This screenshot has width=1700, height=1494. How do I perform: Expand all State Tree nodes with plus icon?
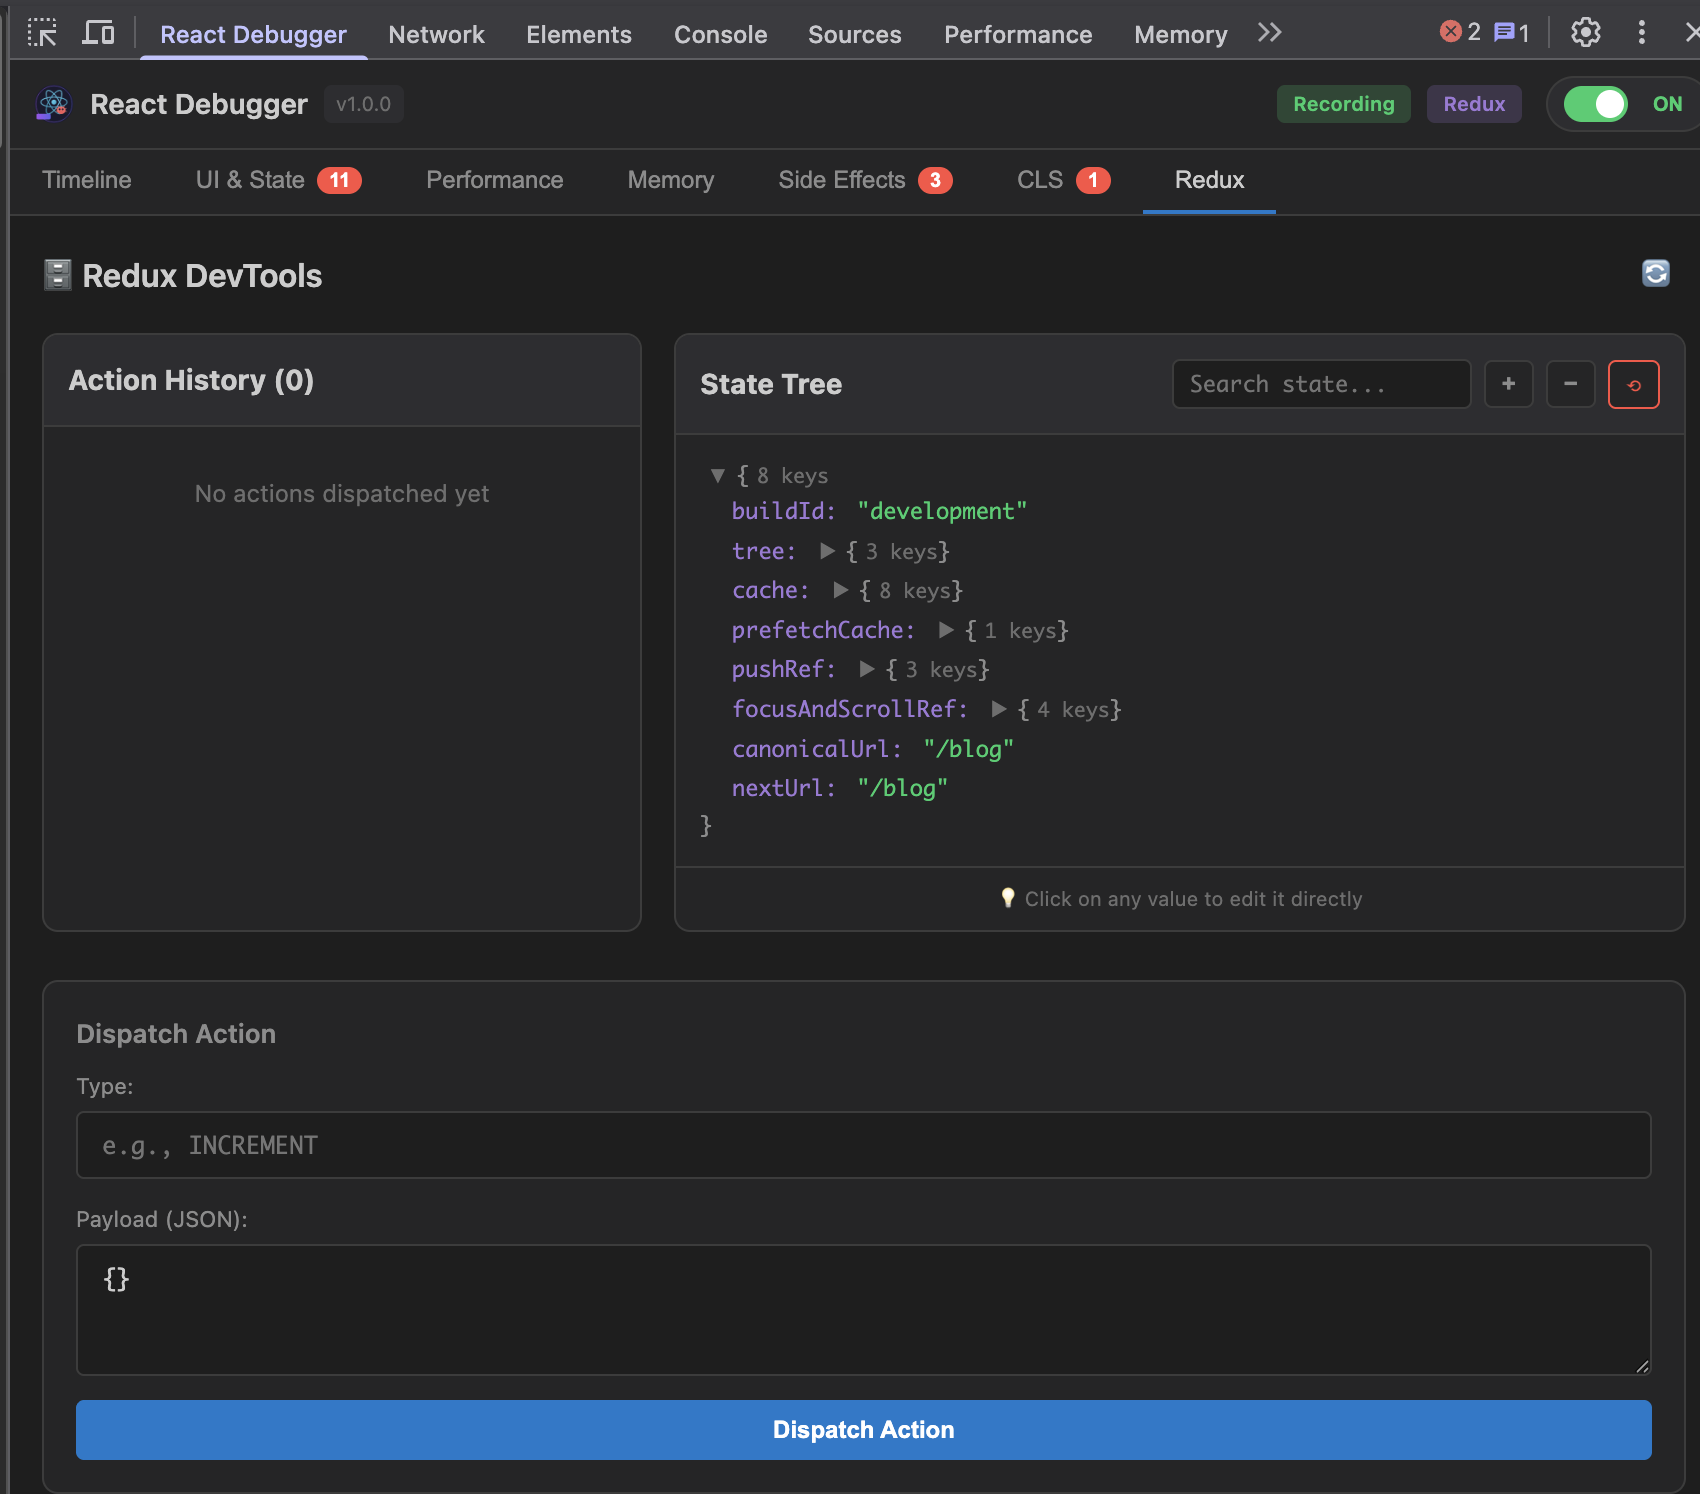click(x=1508, y=384)
